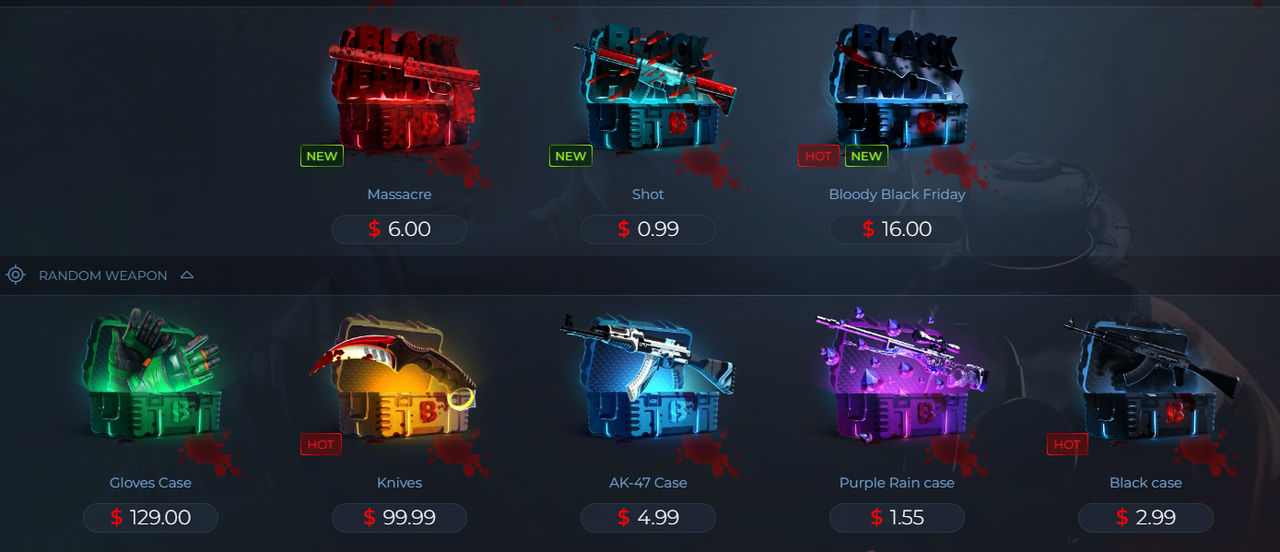The height and width of the screenshot is (552, 1280).
Task: Click the $1.55 Purple Rain price
Action: pyautogui.click(x=897, y=517)
